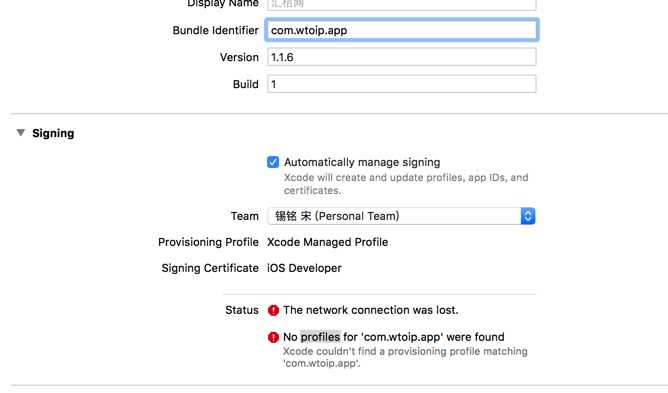Click the Build number field
Image resolution: width=668 pixels, height=393 pixels.
pyautogui.click(x=401, y=84)
